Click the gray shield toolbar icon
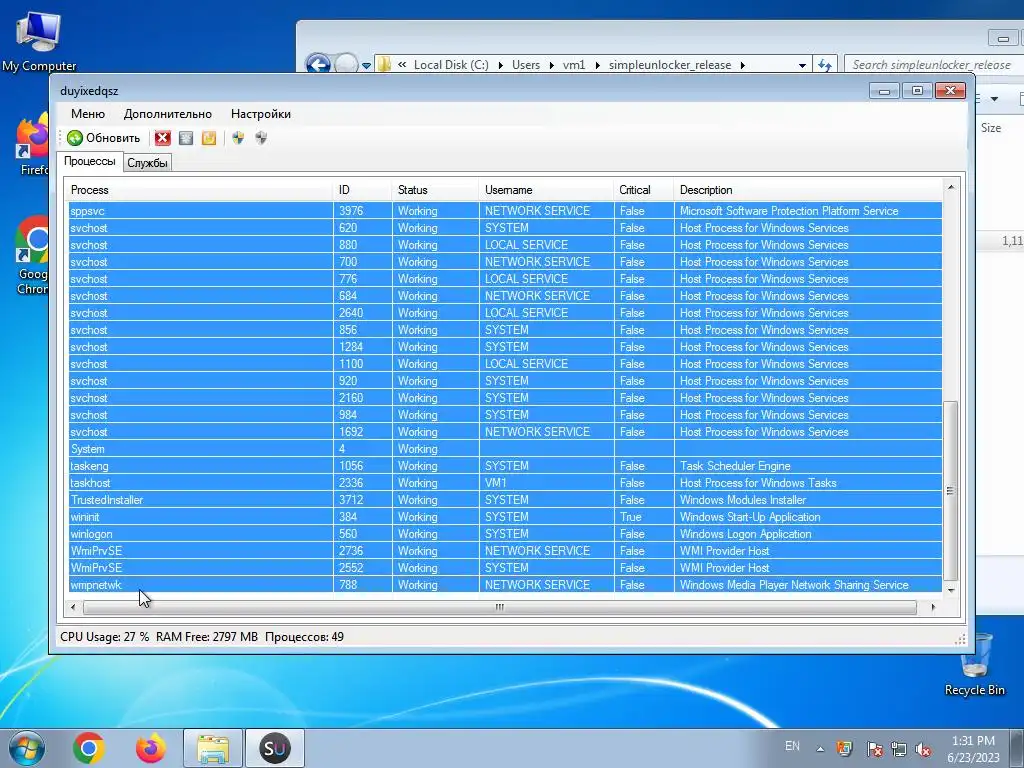 pos(261,138)
